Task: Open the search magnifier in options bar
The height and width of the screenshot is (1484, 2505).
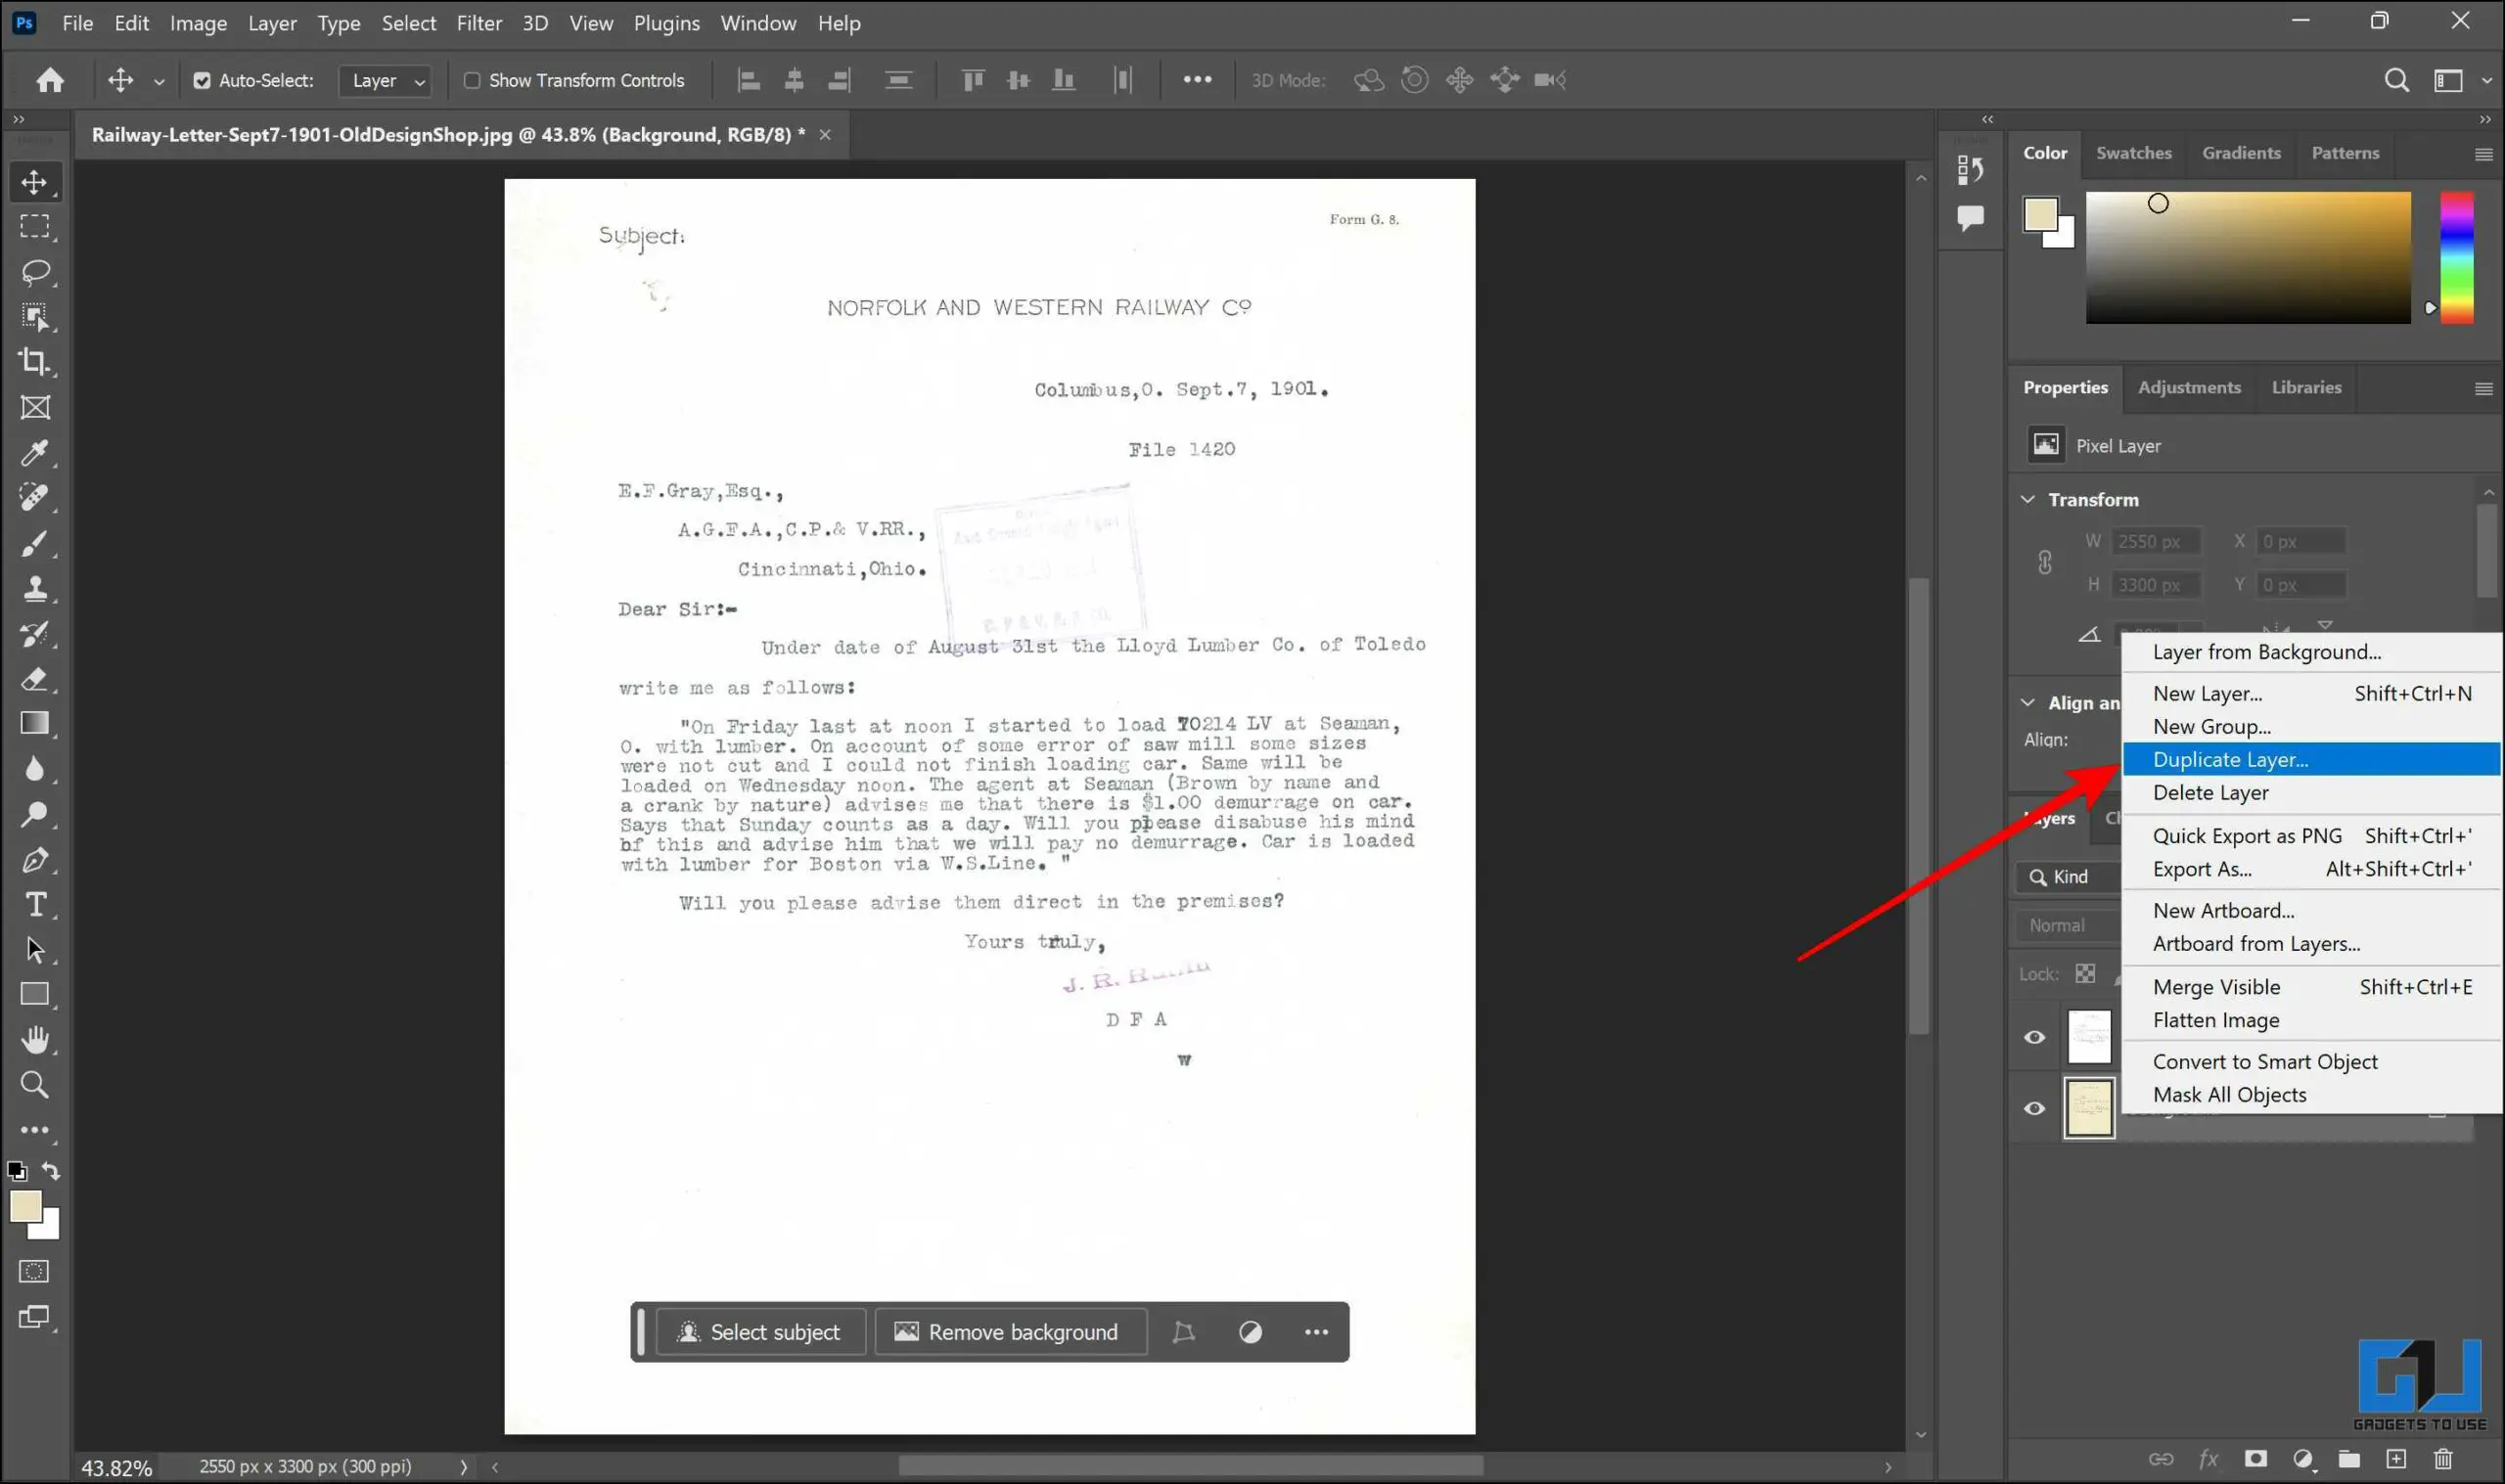Action: point(2396,80)
